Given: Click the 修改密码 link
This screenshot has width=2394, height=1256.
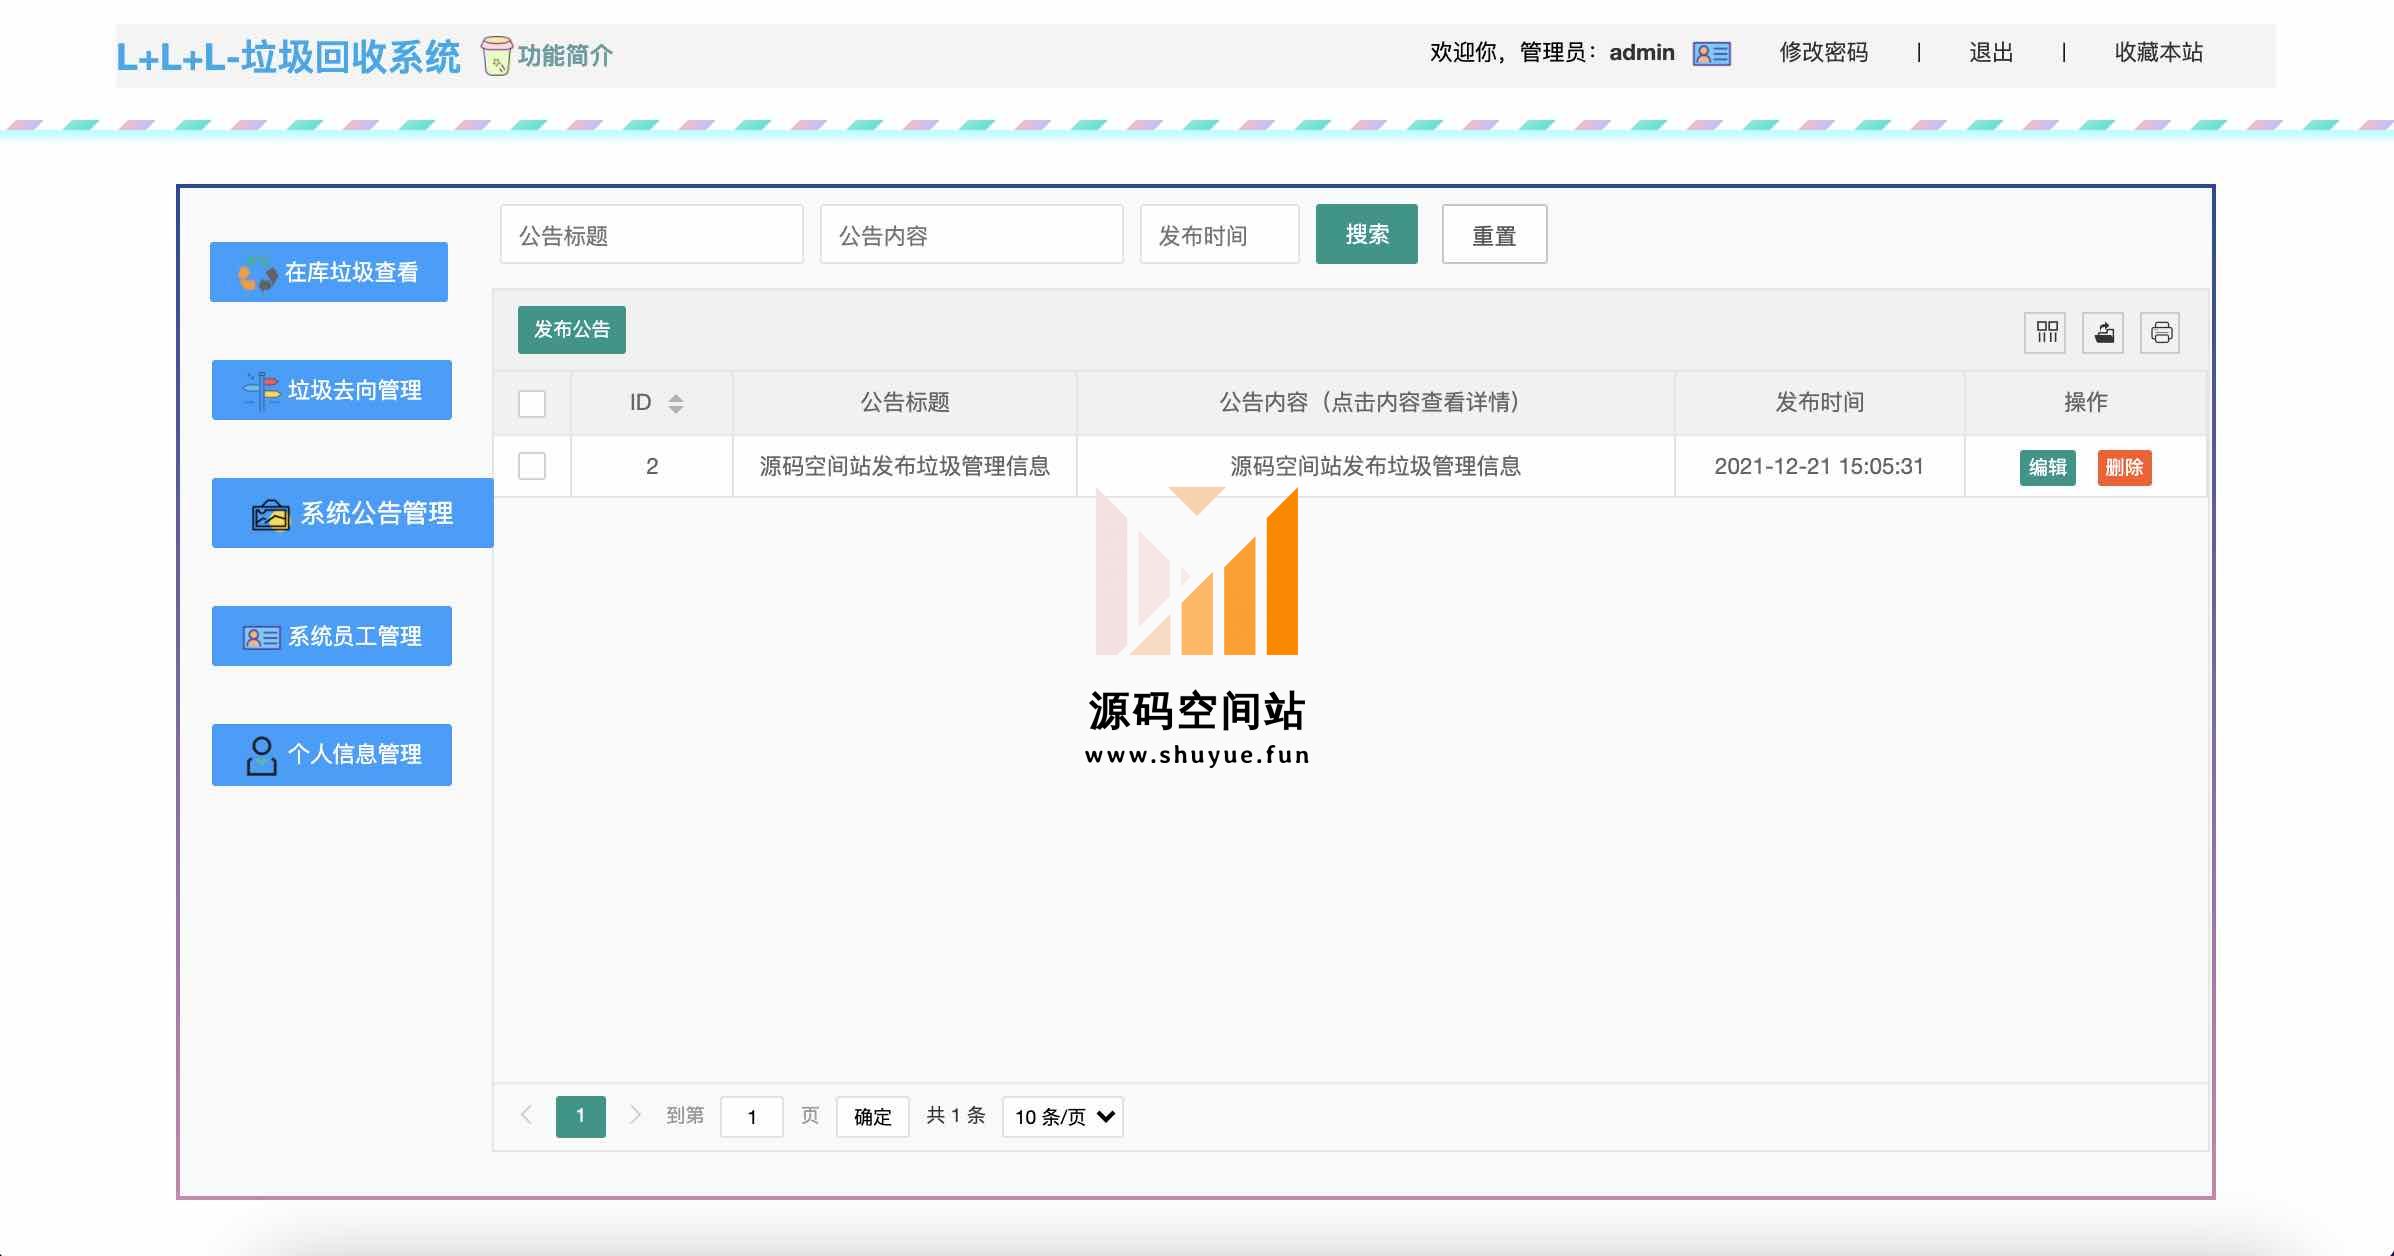Looking at the screenshot, I should [x=1824, y=53].
